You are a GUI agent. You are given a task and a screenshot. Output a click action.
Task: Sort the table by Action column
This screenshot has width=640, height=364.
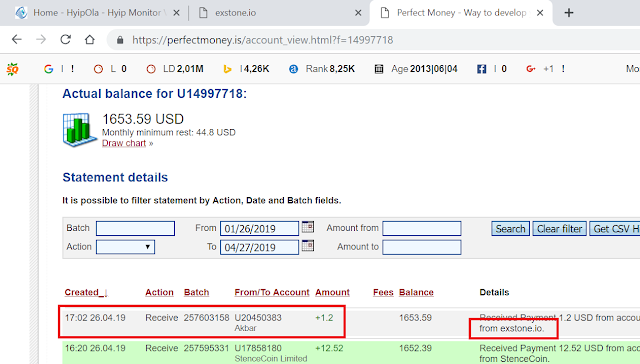click(159, 292)
